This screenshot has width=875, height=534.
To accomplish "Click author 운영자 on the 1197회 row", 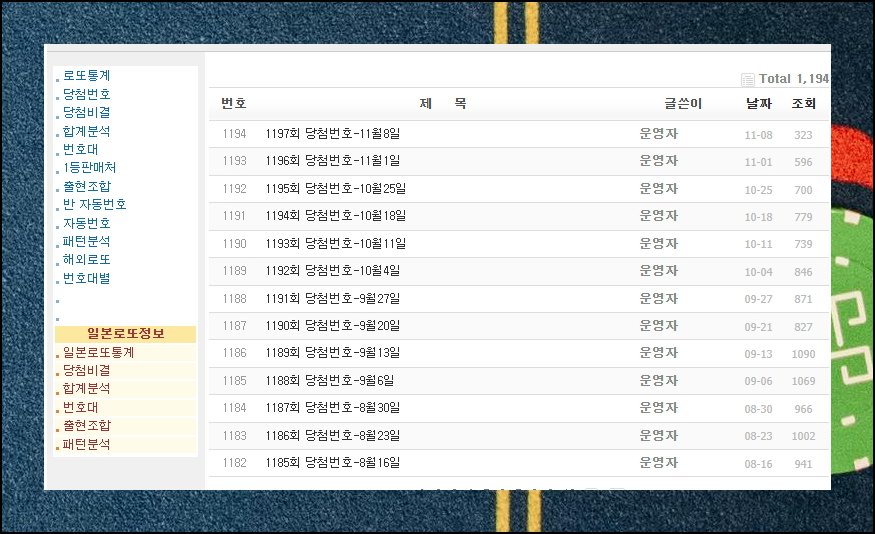I will tap(658, 133).
